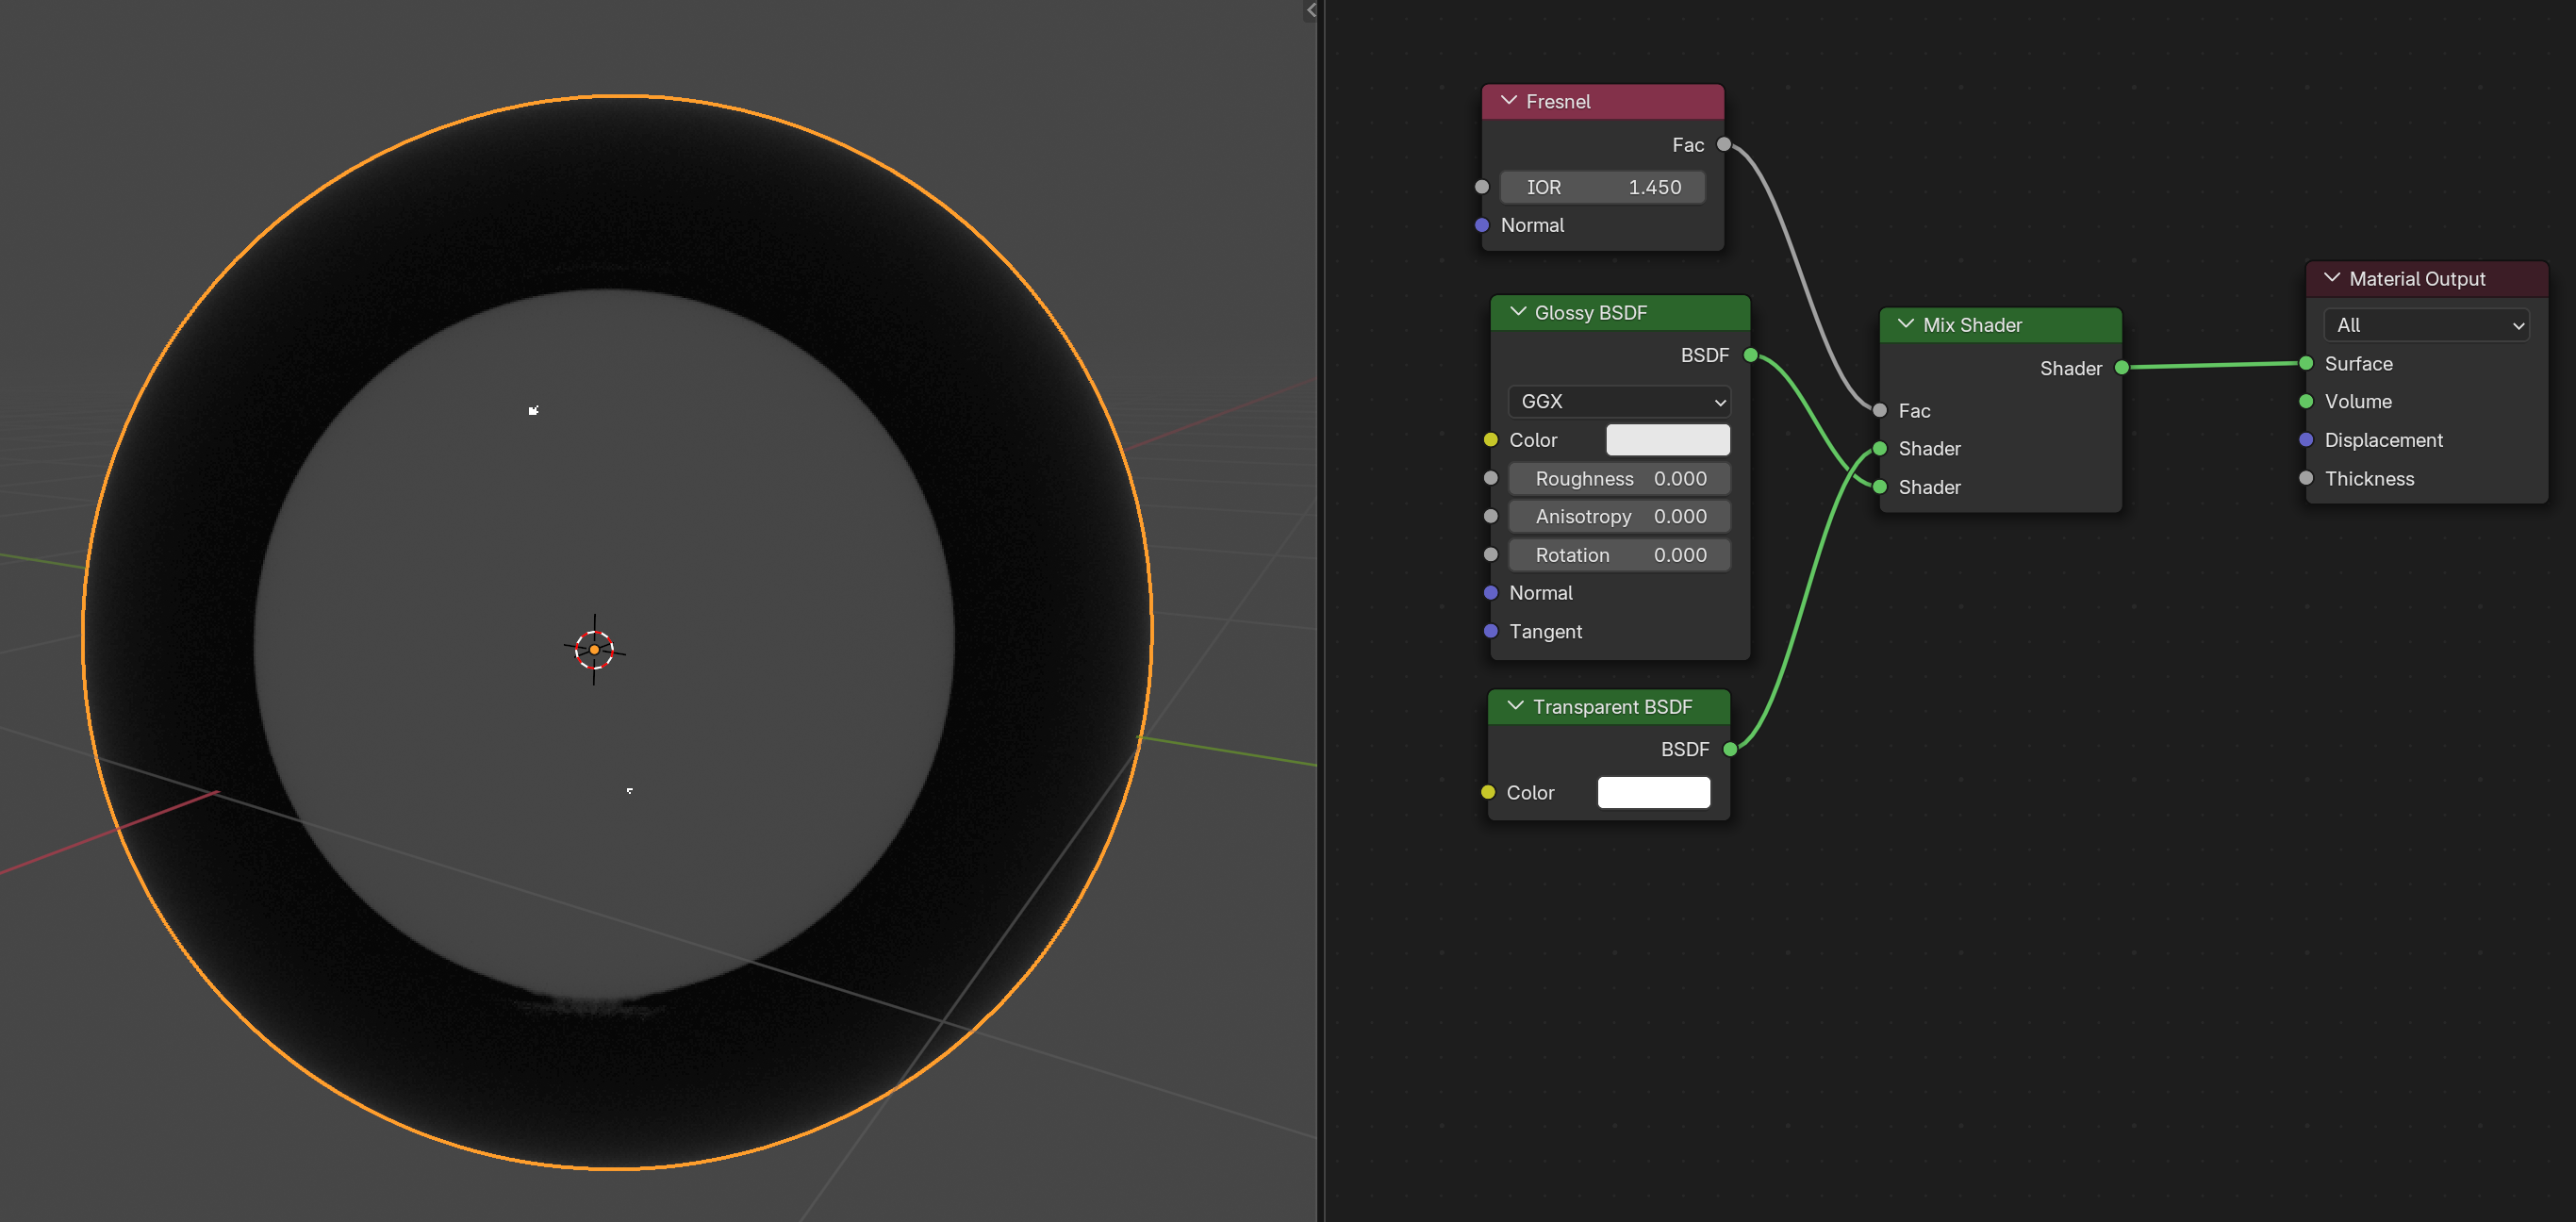The image size is (2576, 1222).
Task: Click the Glossy BSDF Color swatch
Action: 1667,440
